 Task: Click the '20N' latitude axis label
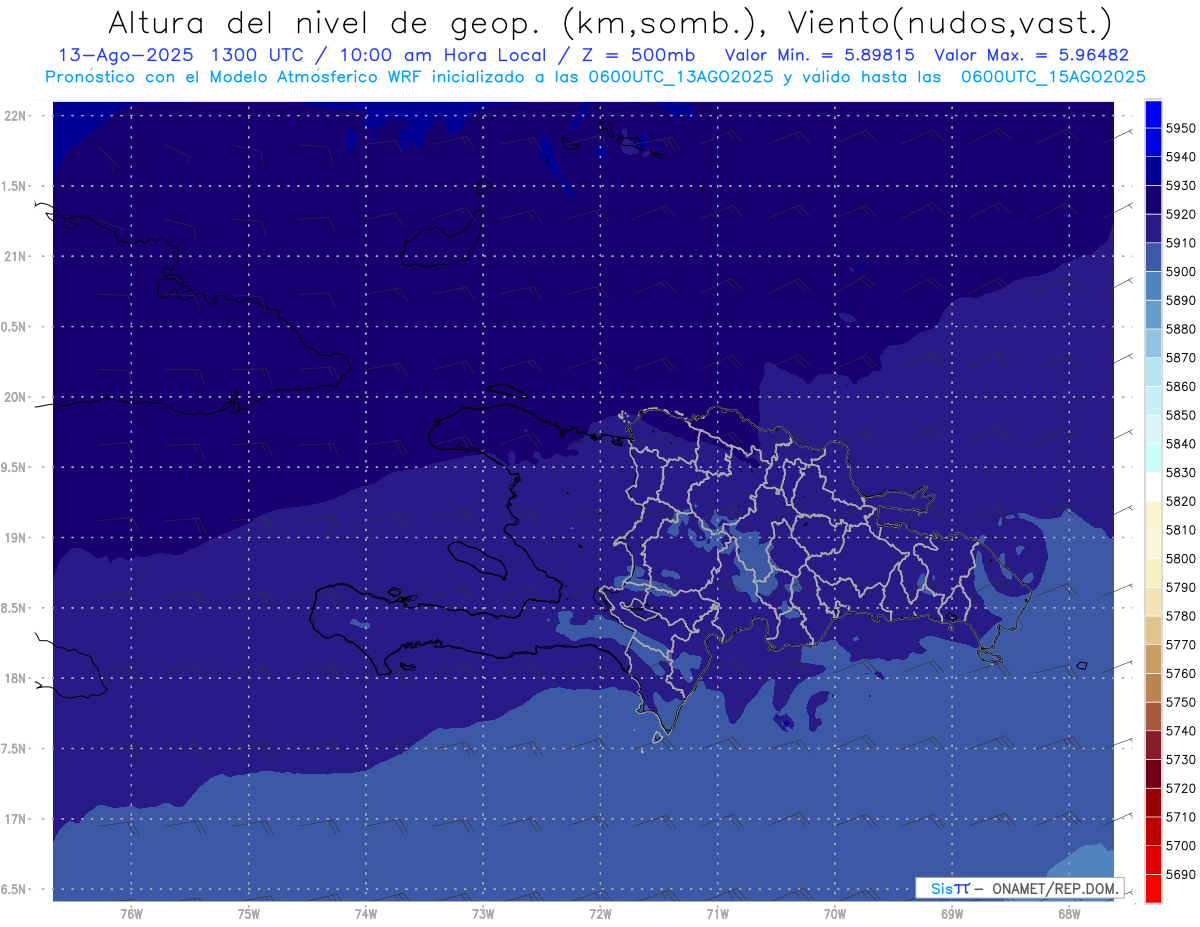pos(16,398)
